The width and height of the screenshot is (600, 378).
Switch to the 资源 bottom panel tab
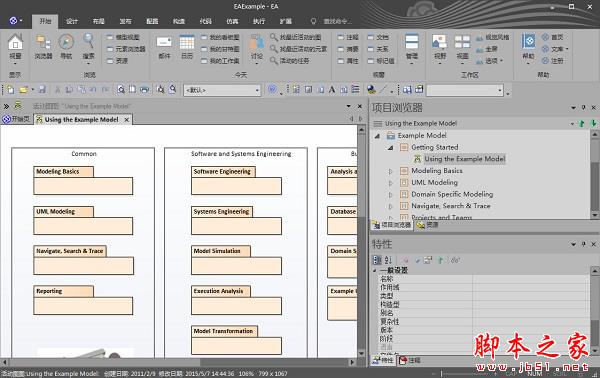point(428,225)
